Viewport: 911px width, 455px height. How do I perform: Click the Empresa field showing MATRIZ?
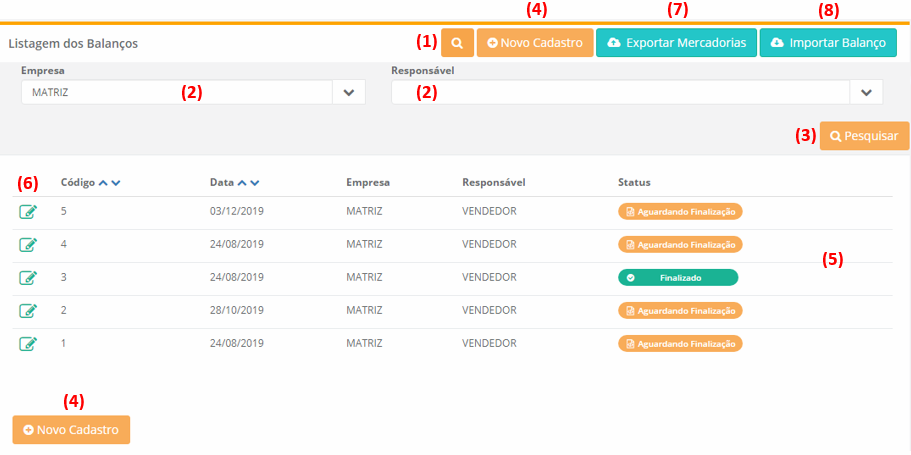176,92
